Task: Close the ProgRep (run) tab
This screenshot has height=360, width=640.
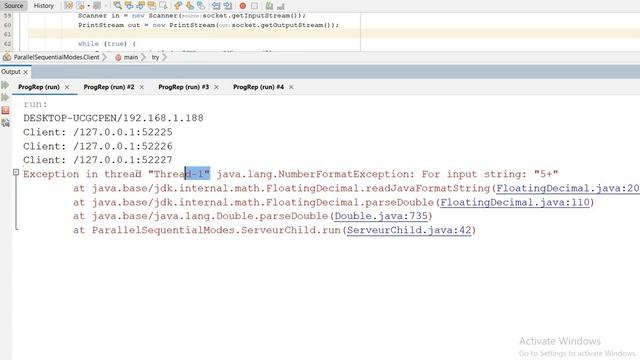Action: tap(67, 87)
